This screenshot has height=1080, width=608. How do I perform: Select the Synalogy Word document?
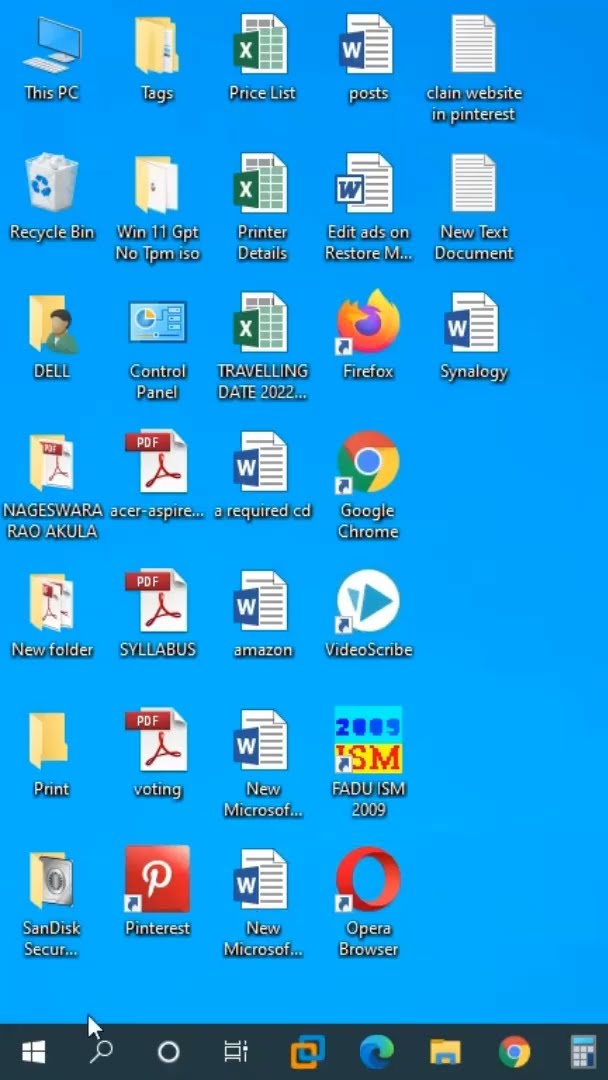point(472,322)
